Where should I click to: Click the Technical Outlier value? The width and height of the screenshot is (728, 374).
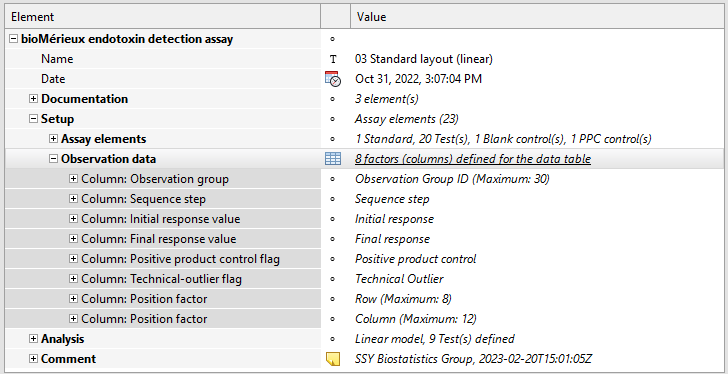click(399, 278)
